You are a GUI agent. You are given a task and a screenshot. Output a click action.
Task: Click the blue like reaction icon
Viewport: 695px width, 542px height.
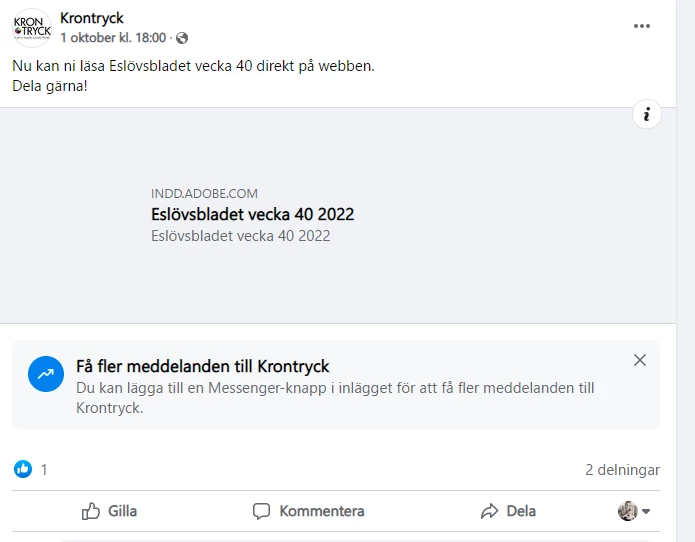[x=23, y=469]
